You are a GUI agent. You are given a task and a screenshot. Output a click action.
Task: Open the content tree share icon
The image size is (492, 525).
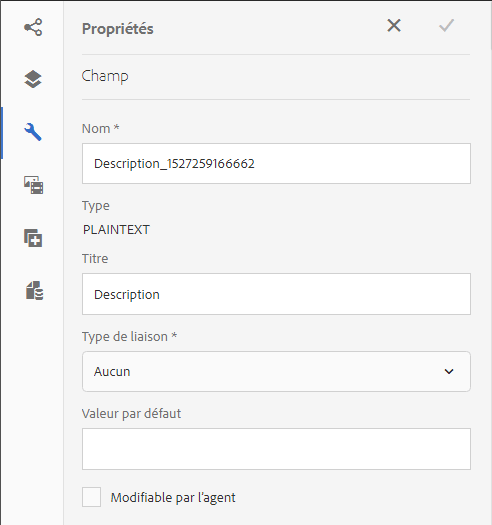(33, 27)
